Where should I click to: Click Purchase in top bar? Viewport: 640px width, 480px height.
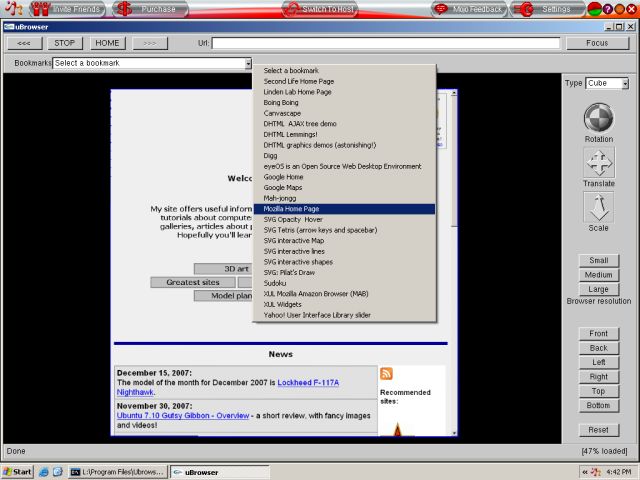click(150, 9)
